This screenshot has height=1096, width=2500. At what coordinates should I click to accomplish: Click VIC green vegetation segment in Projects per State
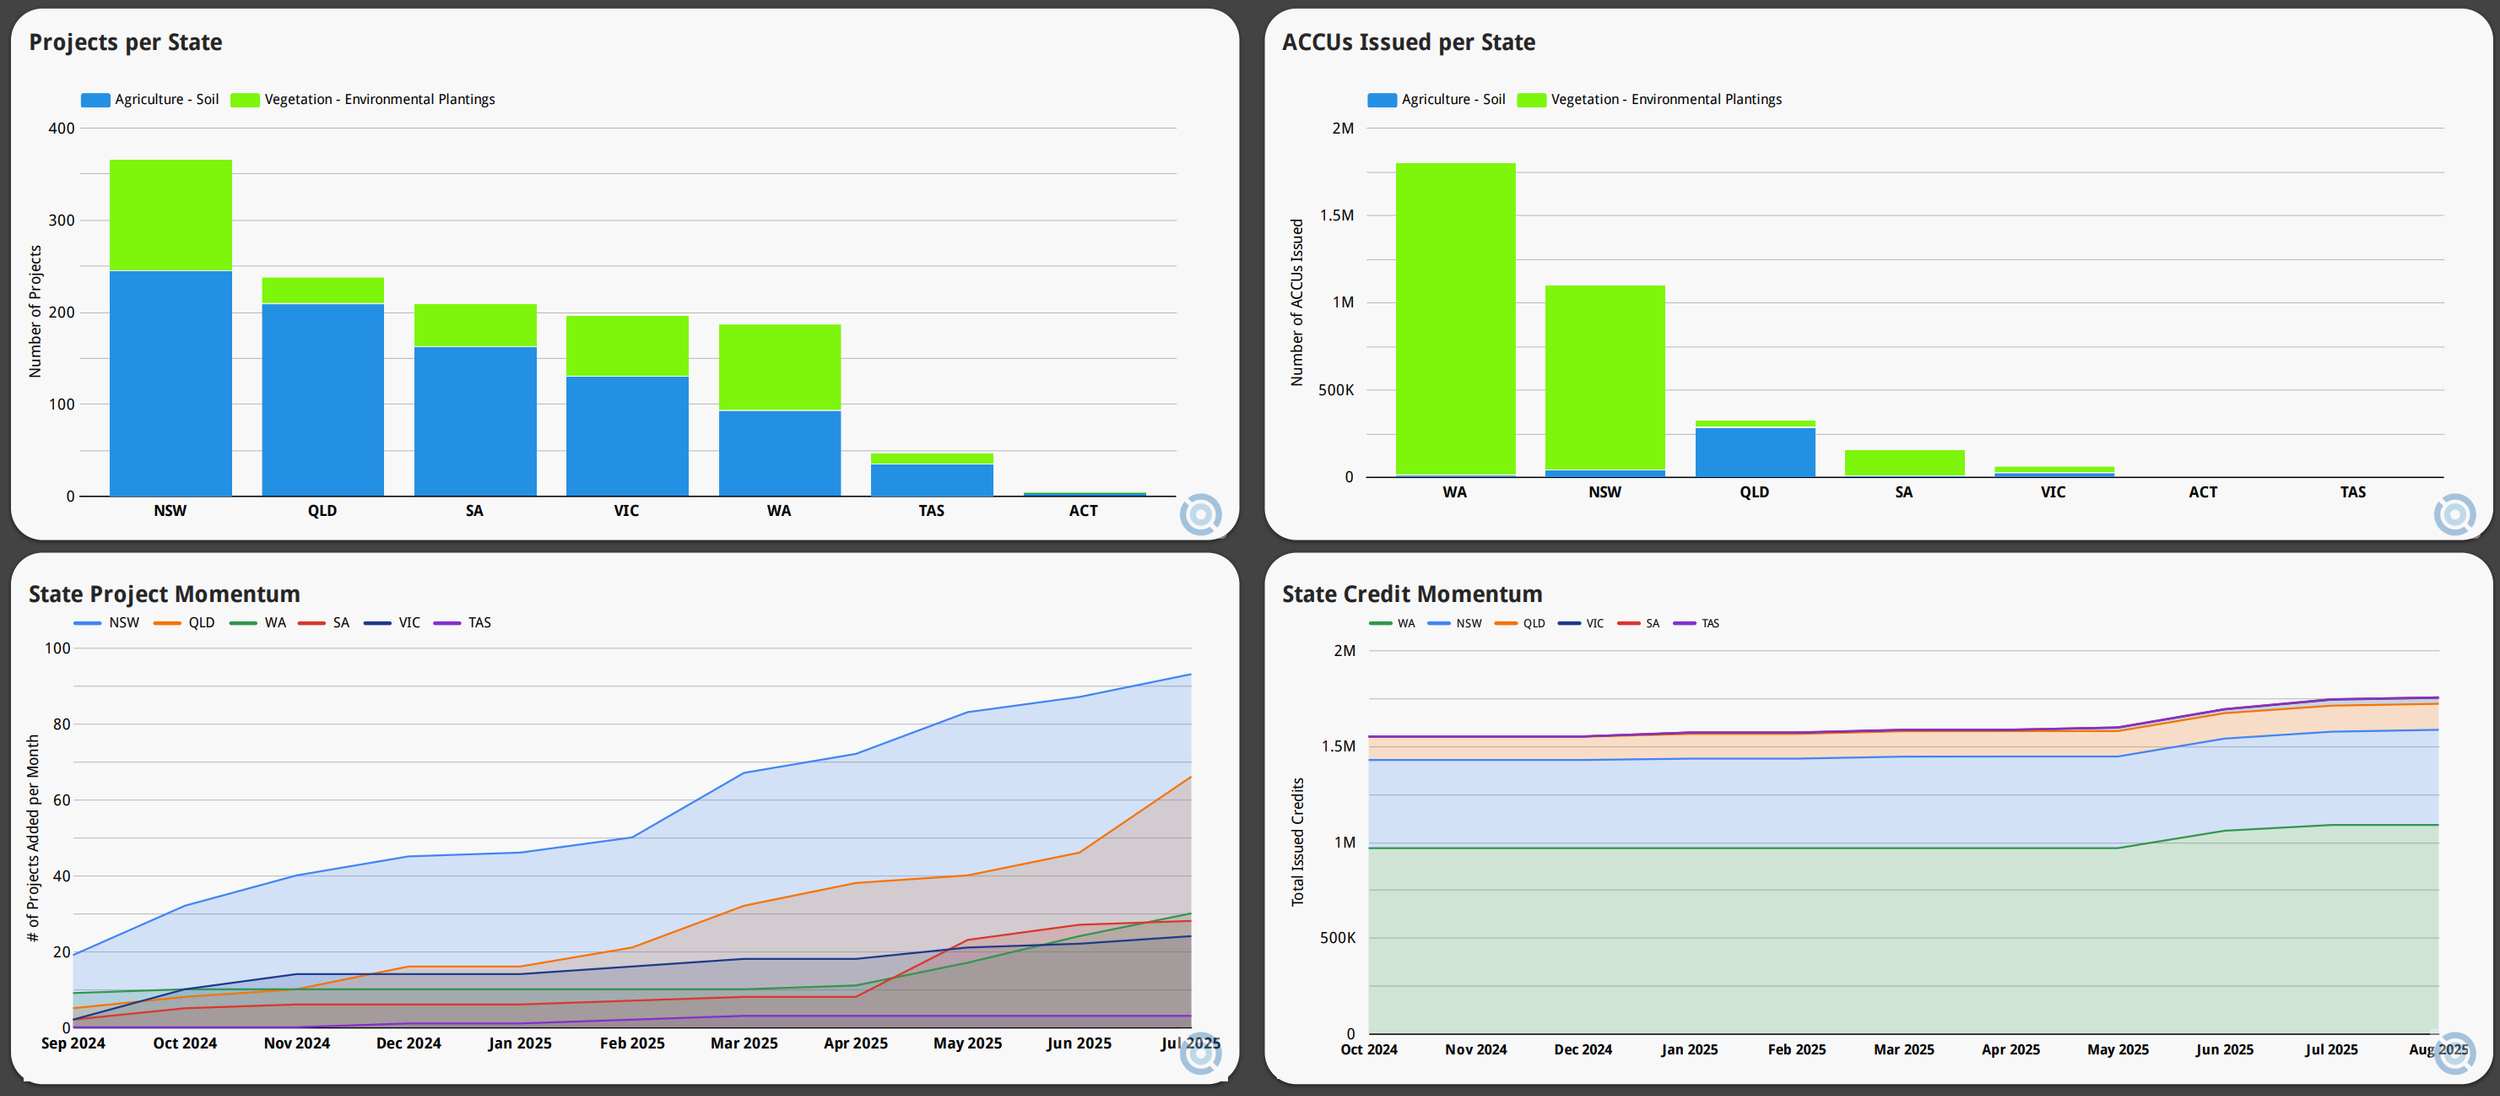[x=627, y=346]
